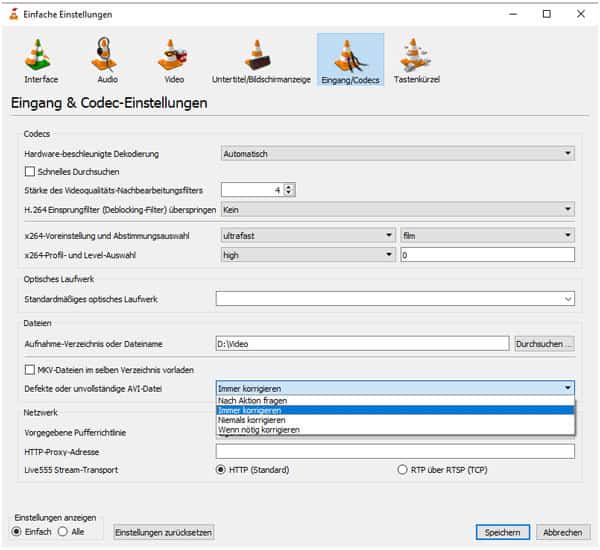
Task: Open Hardware-beschleunigte Dekodierung dropdown
Action: pyautogui.click(x=398, y=154)
